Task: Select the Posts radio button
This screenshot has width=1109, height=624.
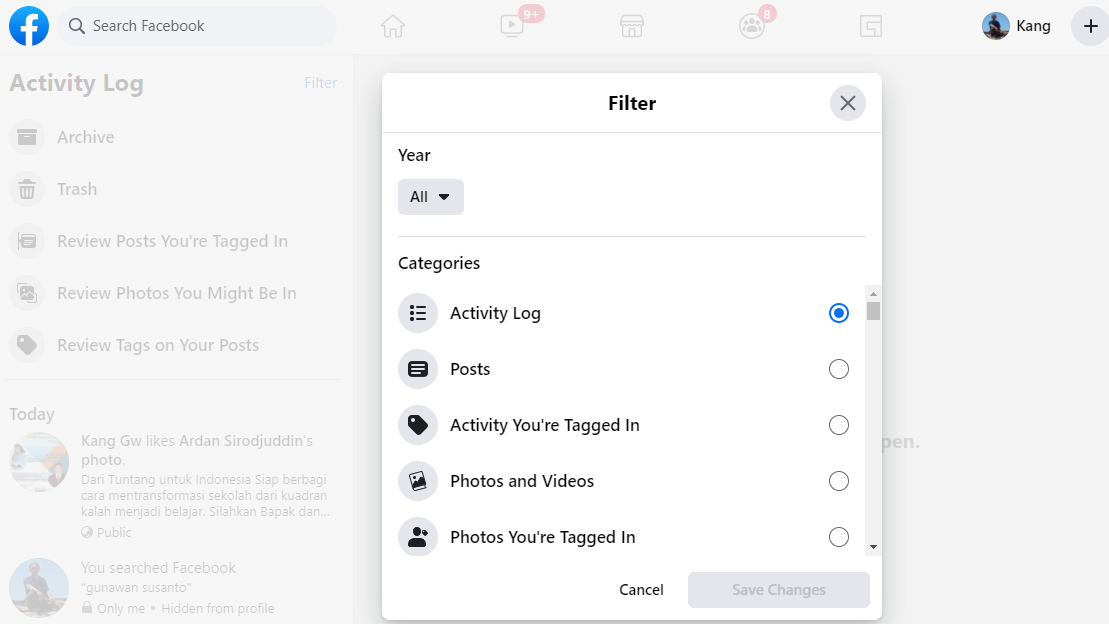Action: coord(839,369)
